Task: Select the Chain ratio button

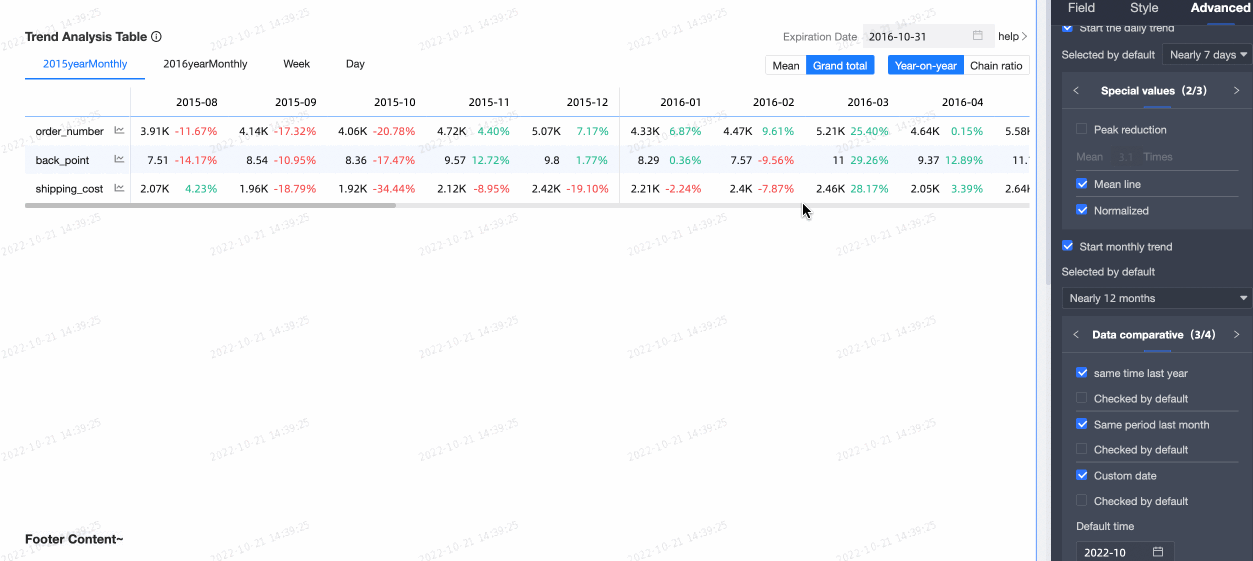Action: [x=996, y=65]
